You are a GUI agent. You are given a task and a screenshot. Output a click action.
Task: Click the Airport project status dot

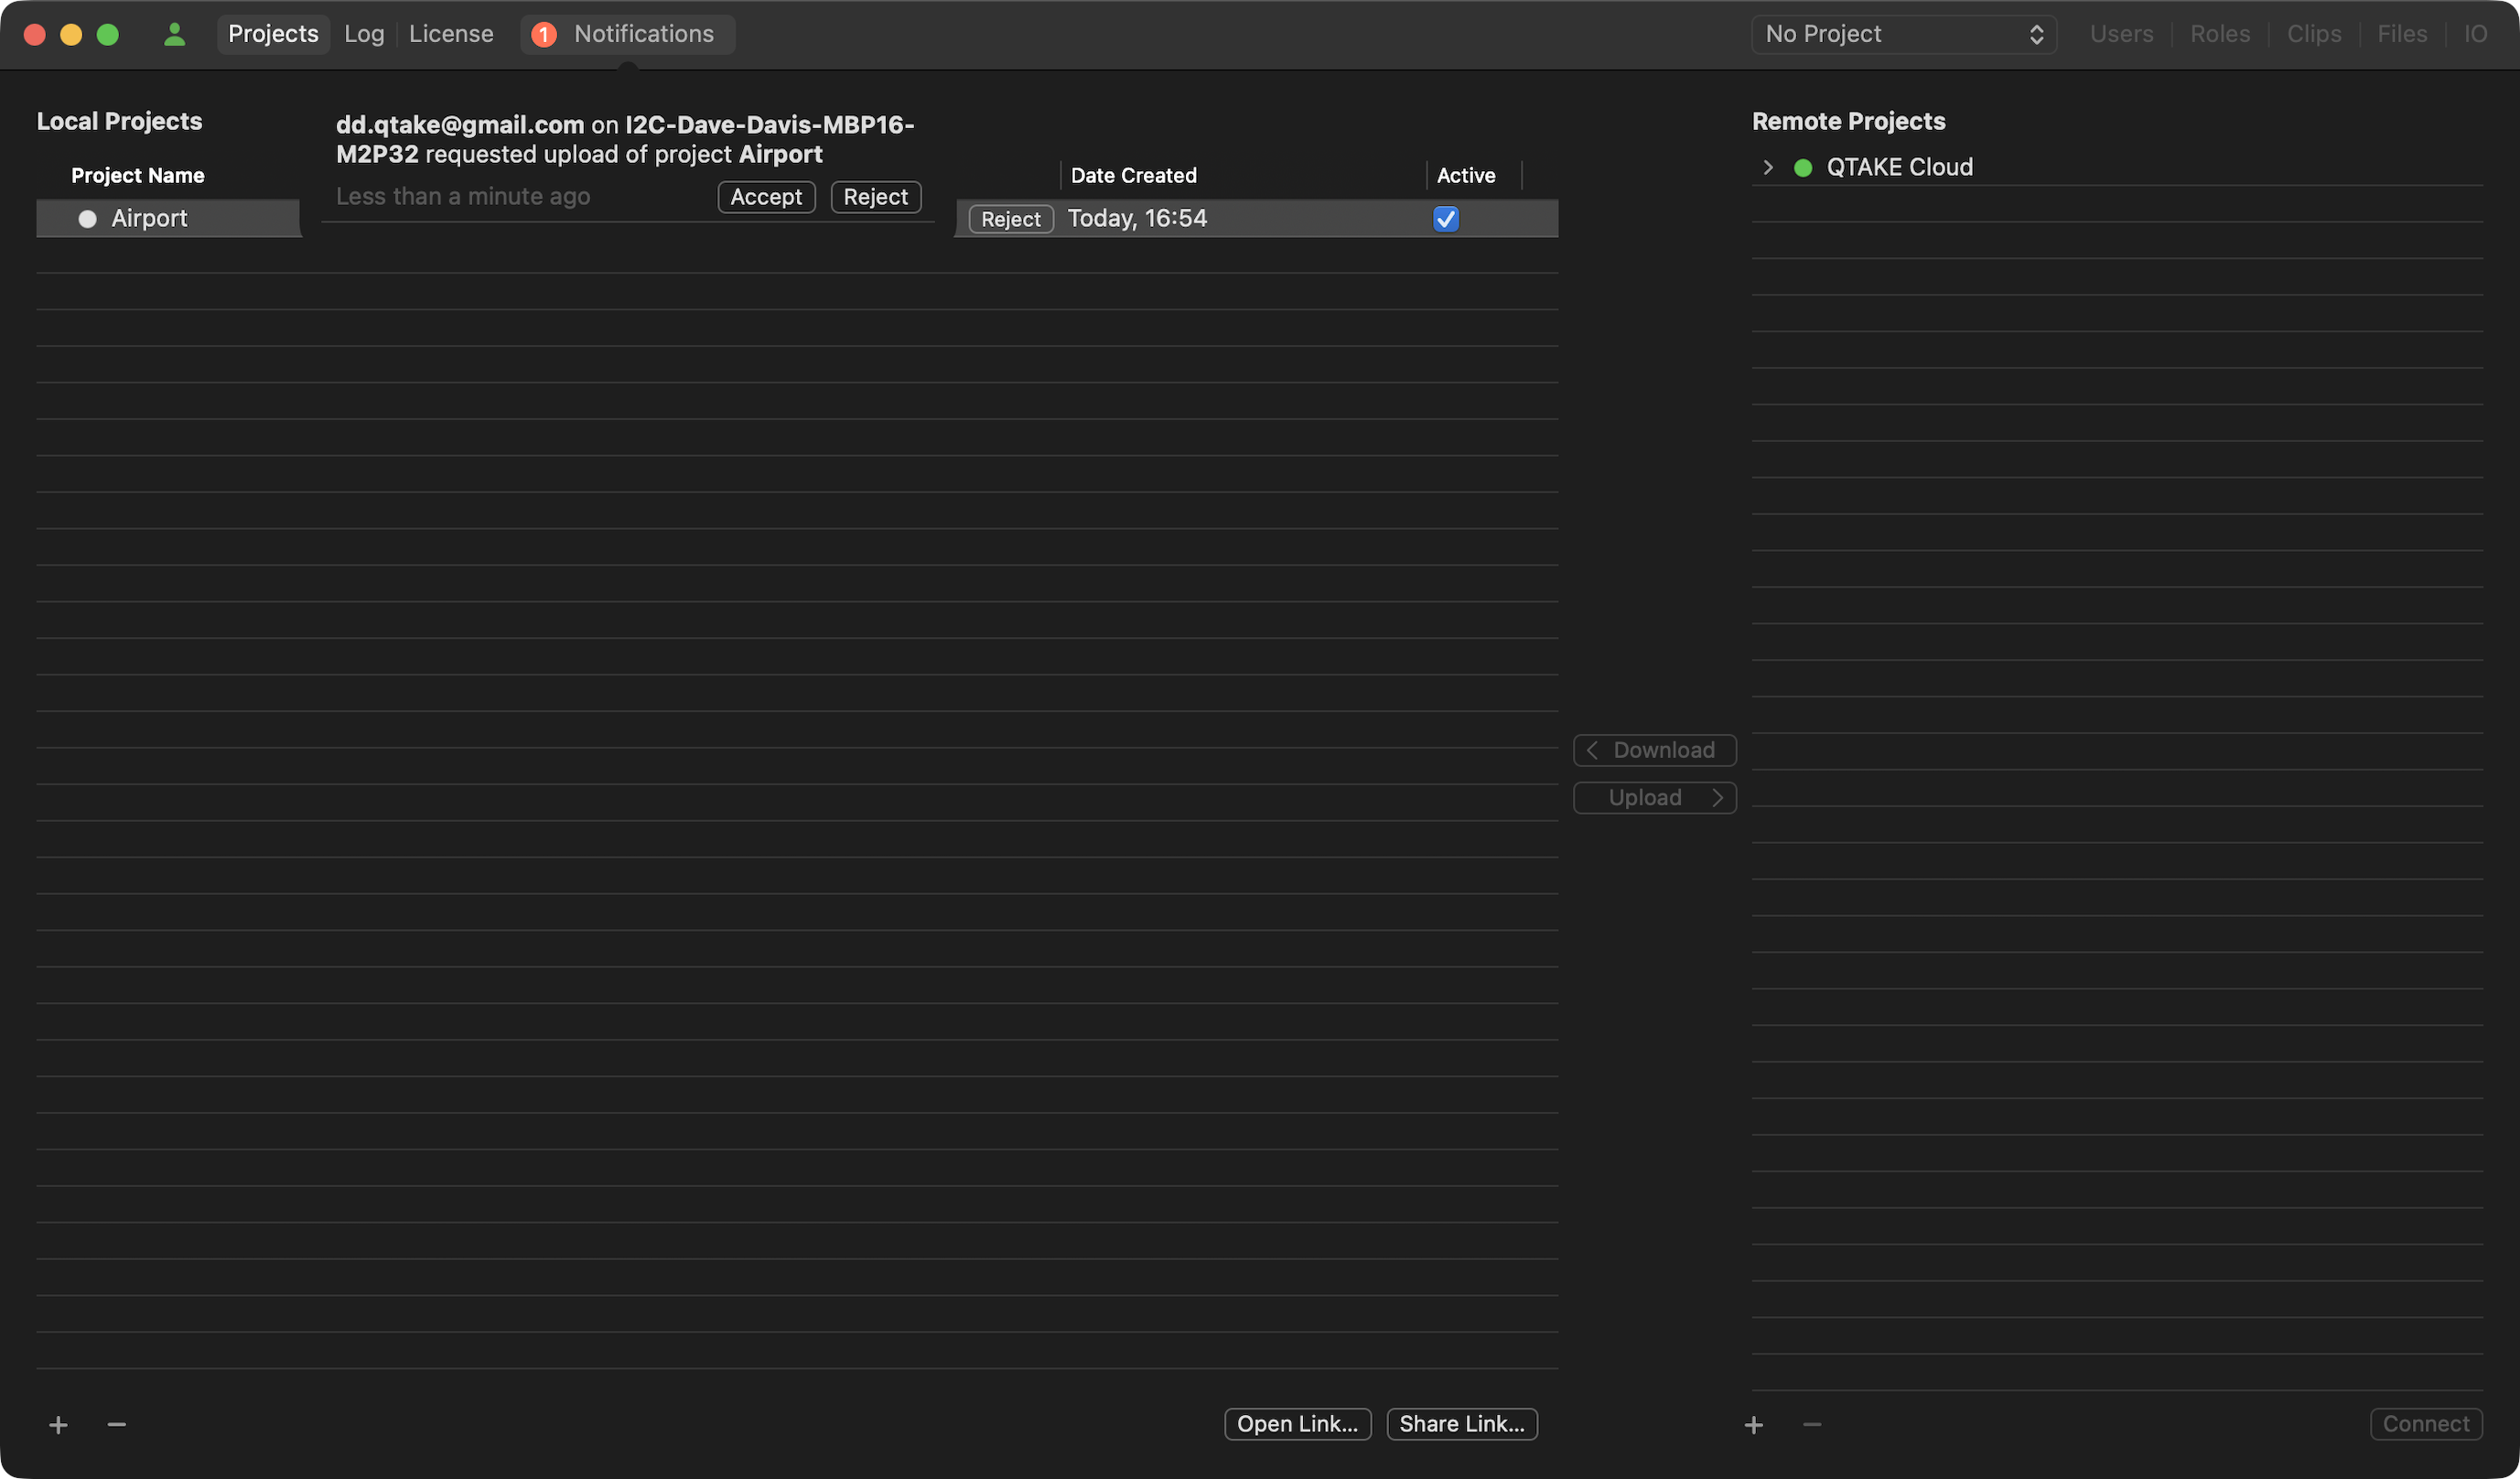pos(87,218)
